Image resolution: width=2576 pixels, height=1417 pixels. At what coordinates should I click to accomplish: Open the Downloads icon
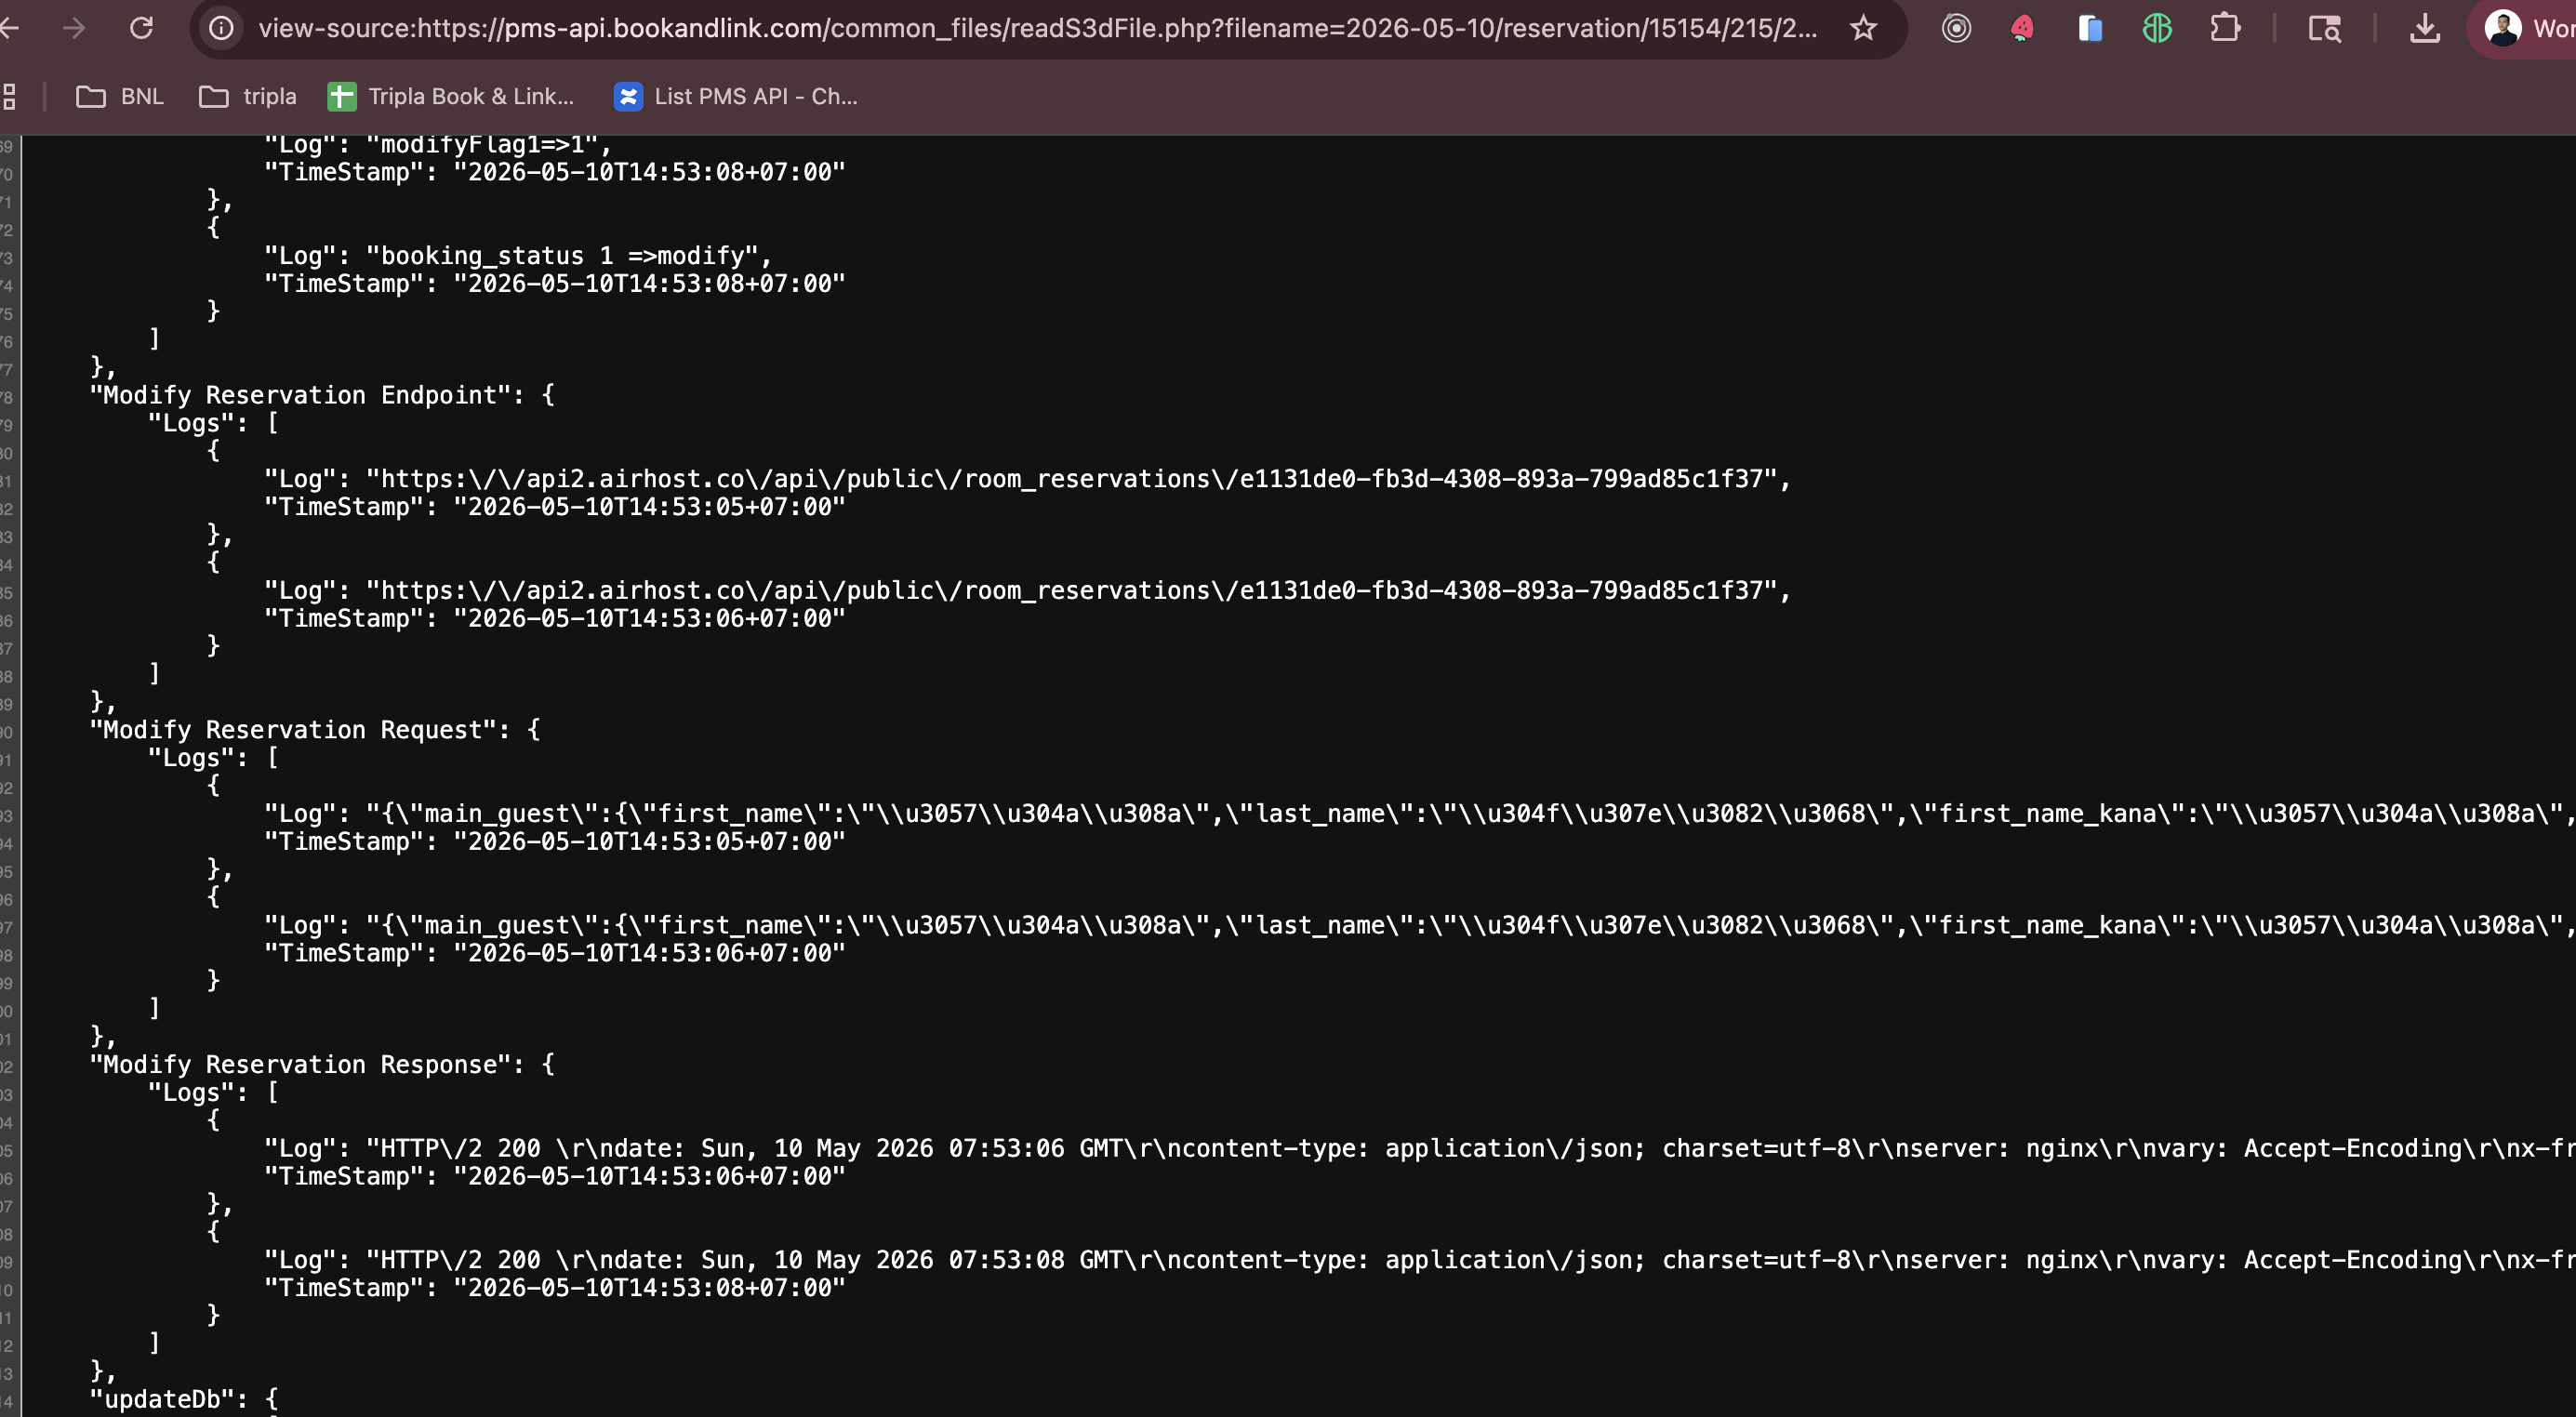pyautogui.click(x=2424, y=28)
